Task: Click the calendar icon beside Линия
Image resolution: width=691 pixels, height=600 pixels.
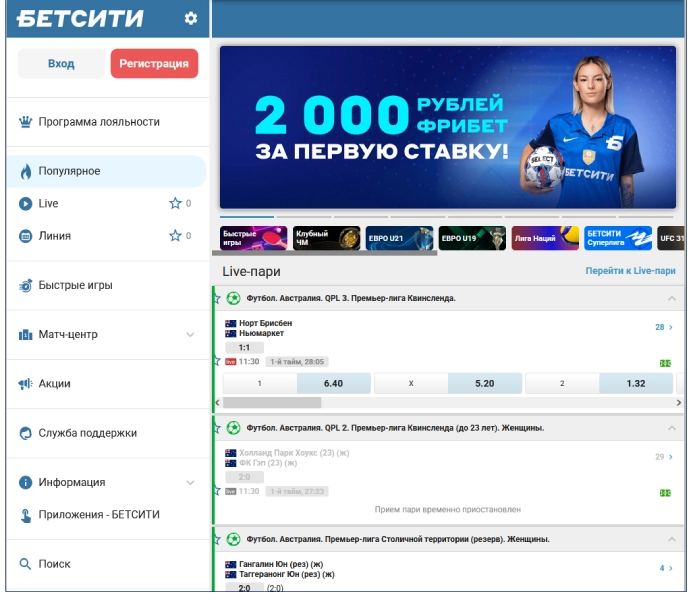Action: point(26,236)
